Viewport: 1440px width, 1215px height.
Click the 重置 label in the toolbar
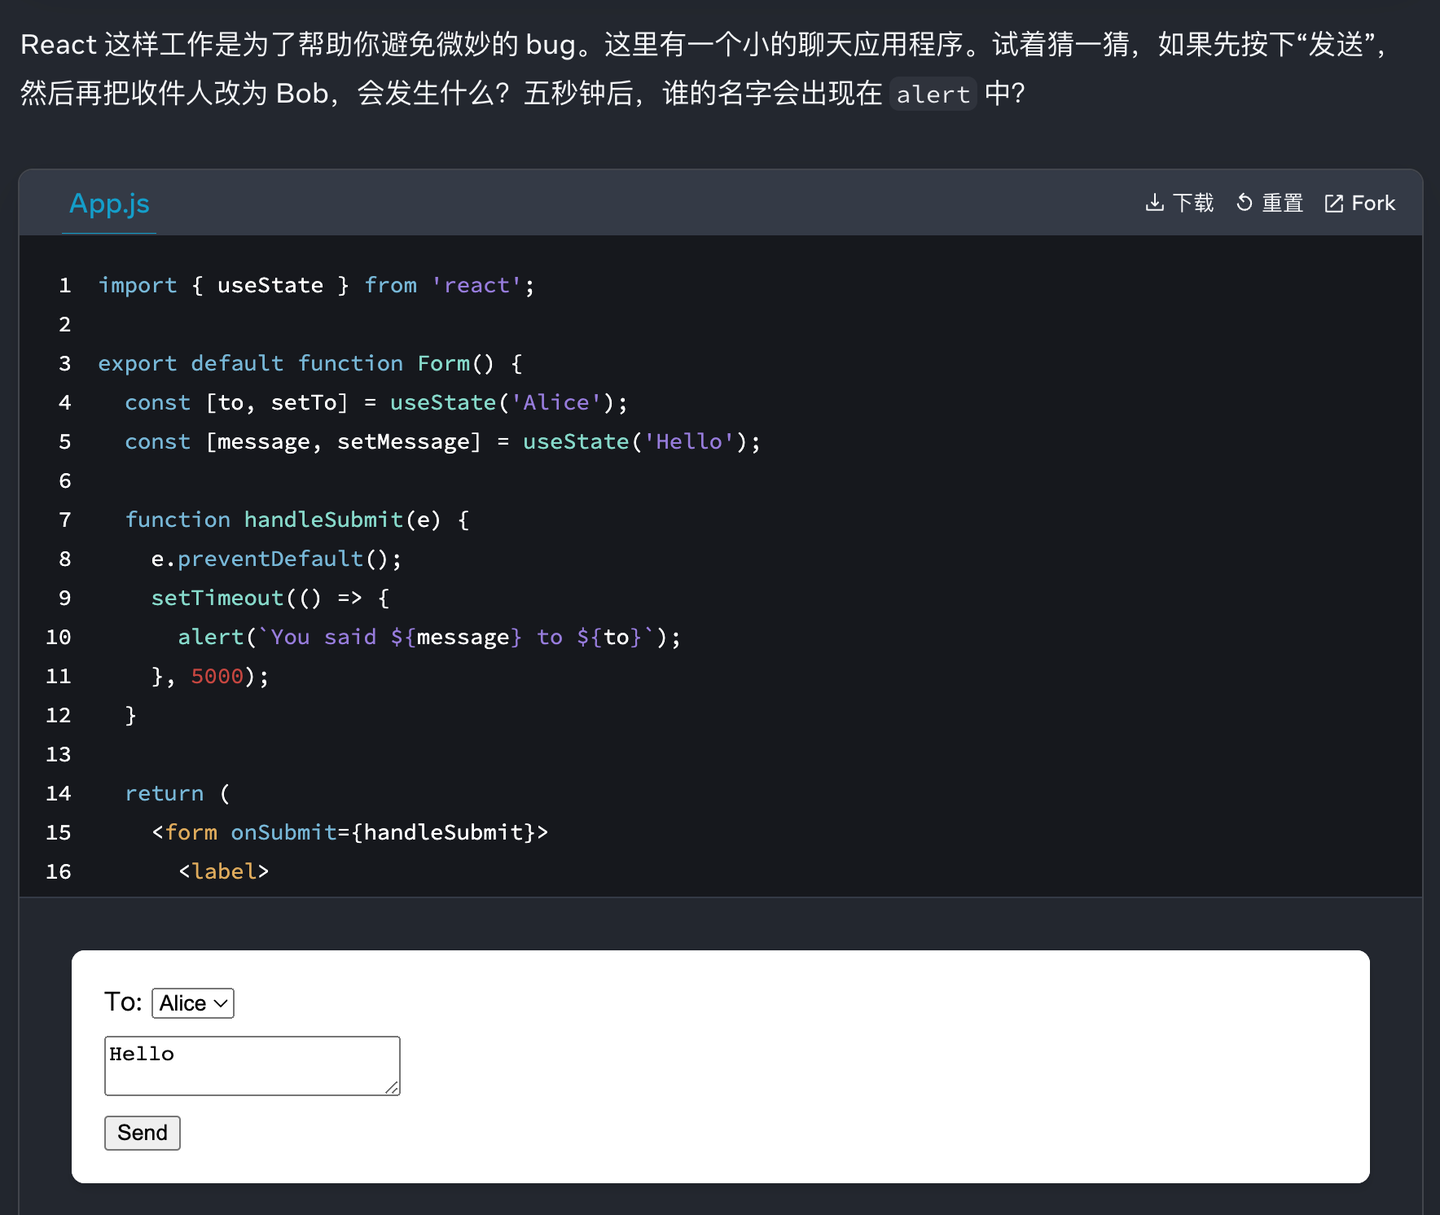click(1282, 203)
